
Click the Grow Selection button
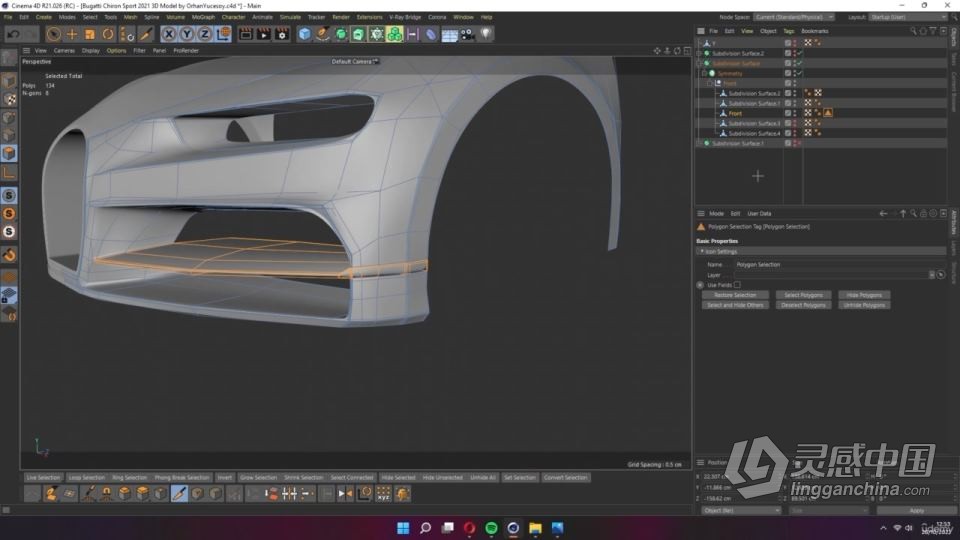[x=258, y=478]
